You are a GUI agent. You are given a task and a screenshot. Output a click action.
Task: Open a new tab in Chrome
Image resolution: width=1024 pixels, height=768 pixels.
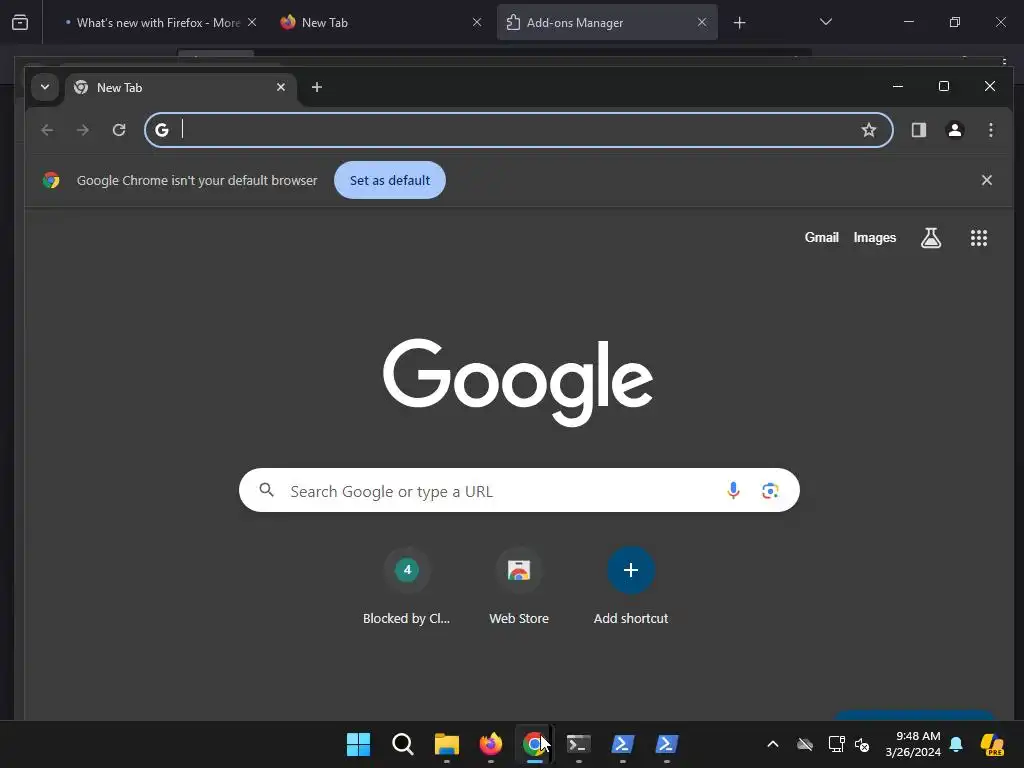coord(317,88)
